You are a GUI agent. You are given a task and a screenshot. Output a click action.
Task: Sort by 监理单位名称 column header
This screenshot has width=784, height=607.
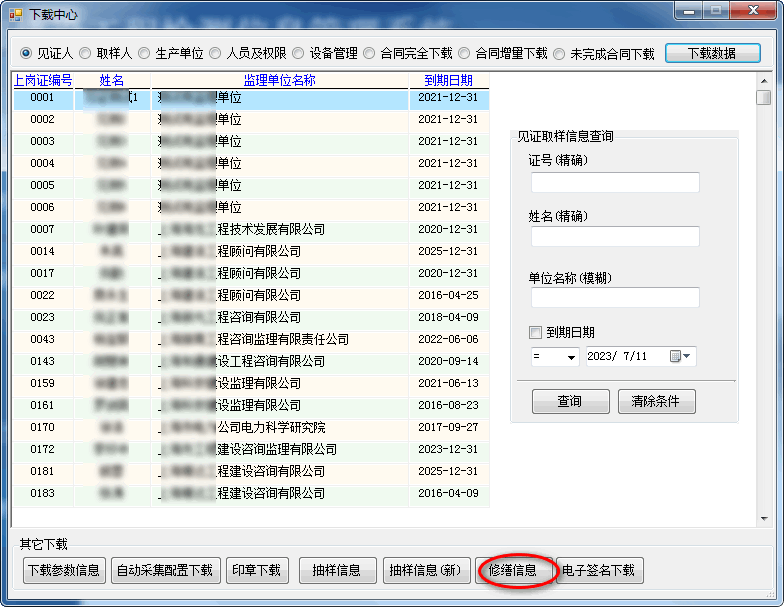click(x=280, y=80)
